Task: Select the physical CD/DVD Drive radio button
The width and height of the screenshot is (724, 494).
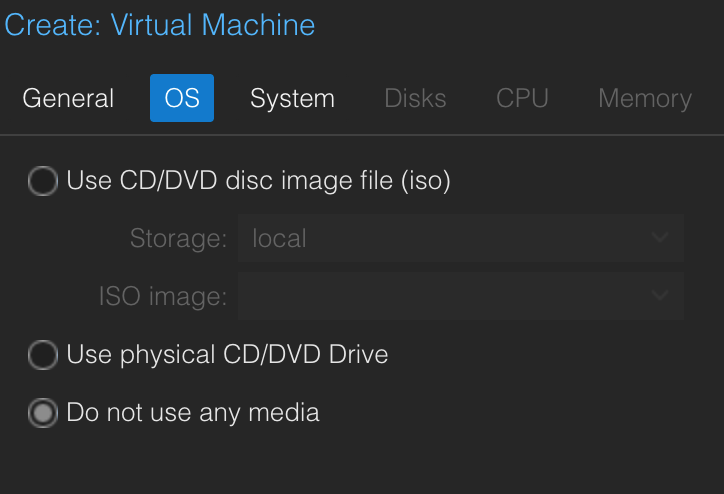Action: 43,355
